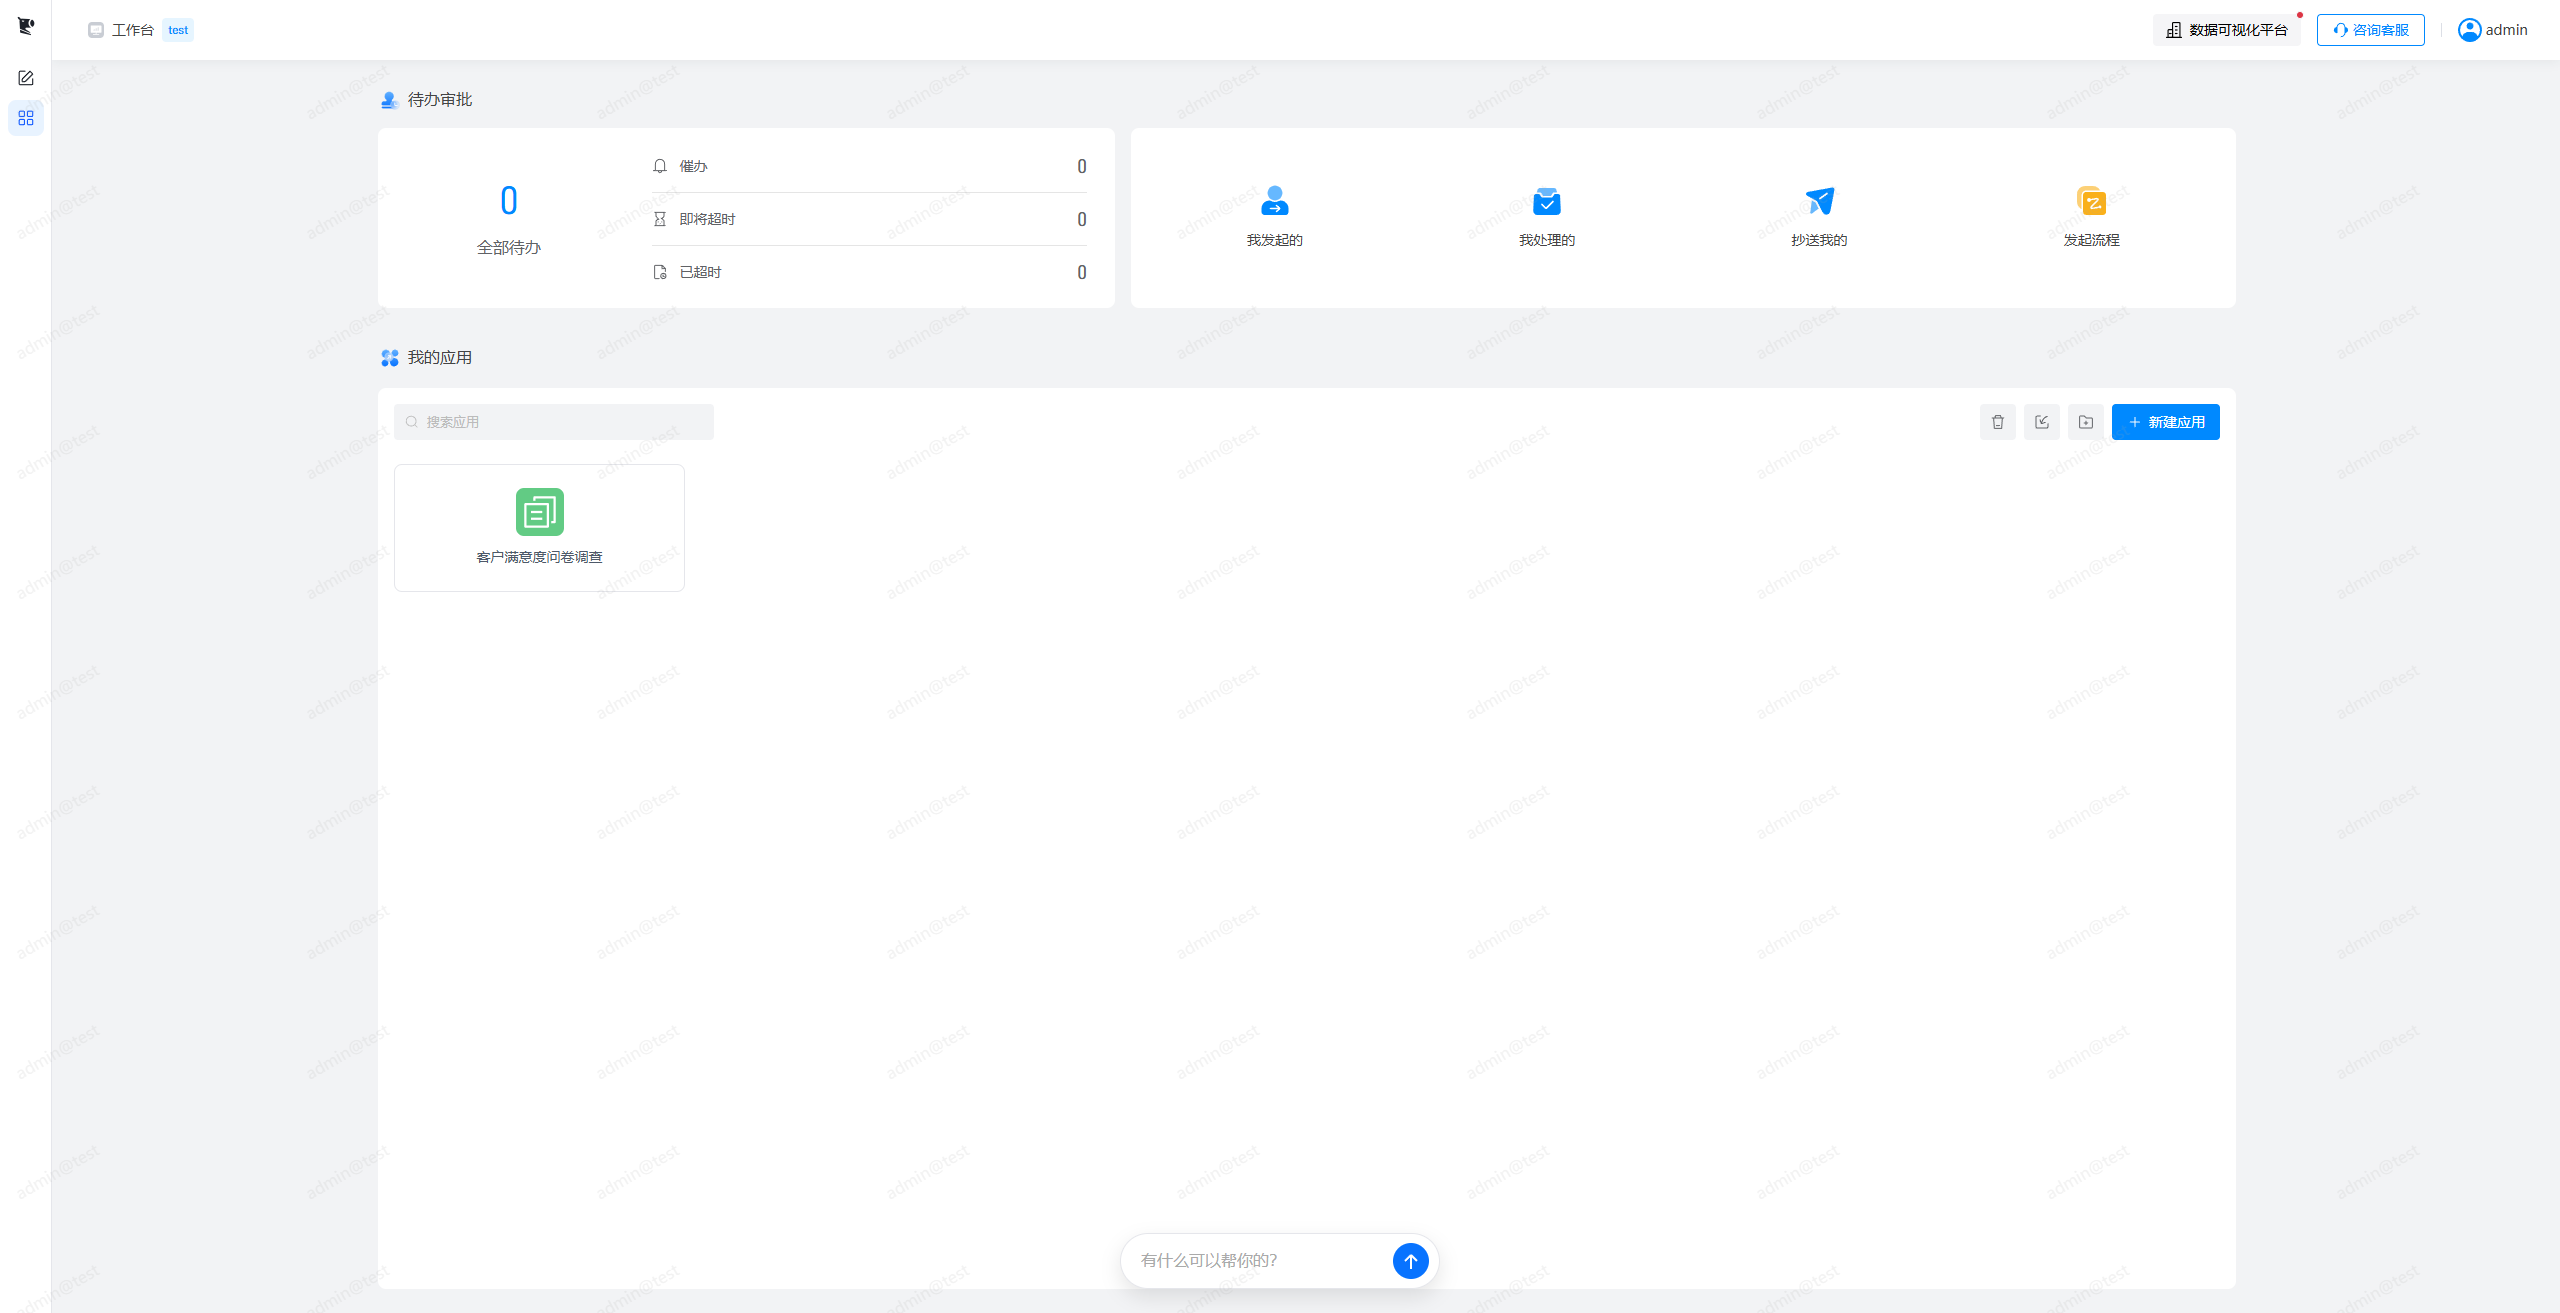Click the 待办审批 section icon
This screenshot has height=1313, width=2560.
pos(390,100)
